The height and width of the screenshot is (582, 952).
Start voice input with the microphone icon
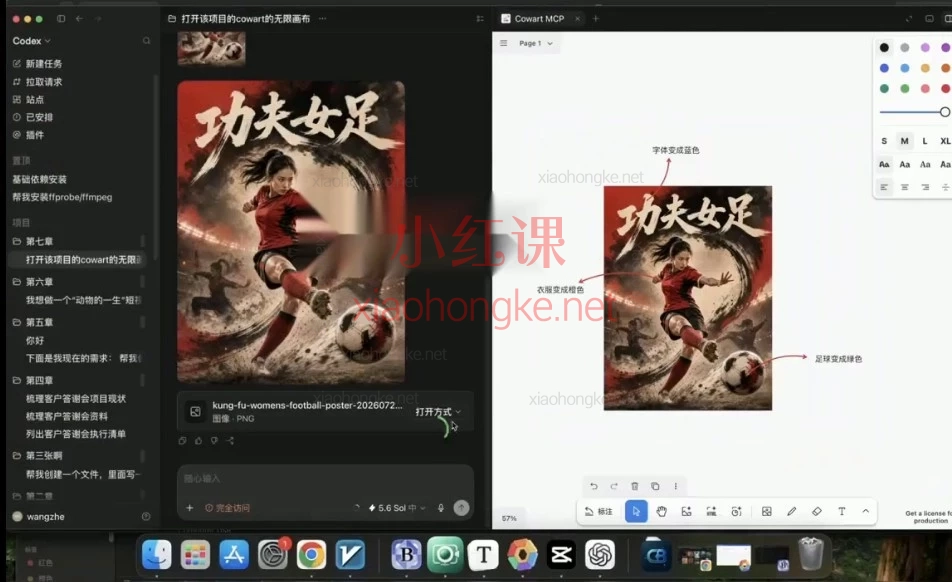coord(441,508)
